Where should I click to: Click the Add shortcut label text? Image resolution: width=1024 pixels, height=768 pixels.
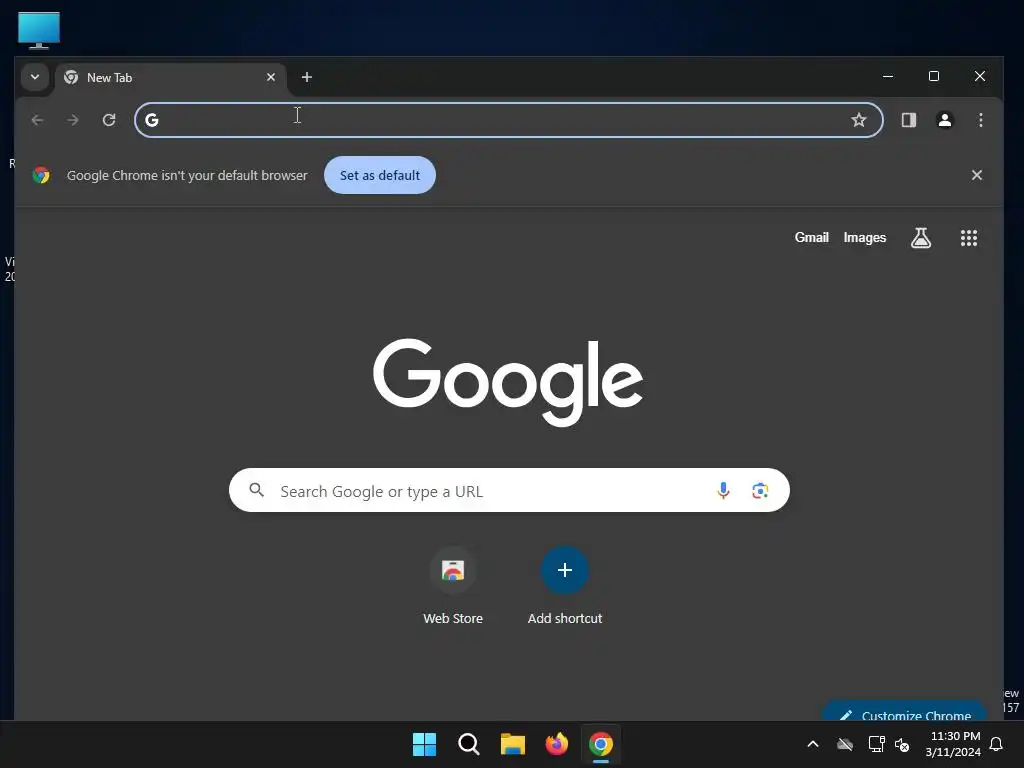(565, 618)
